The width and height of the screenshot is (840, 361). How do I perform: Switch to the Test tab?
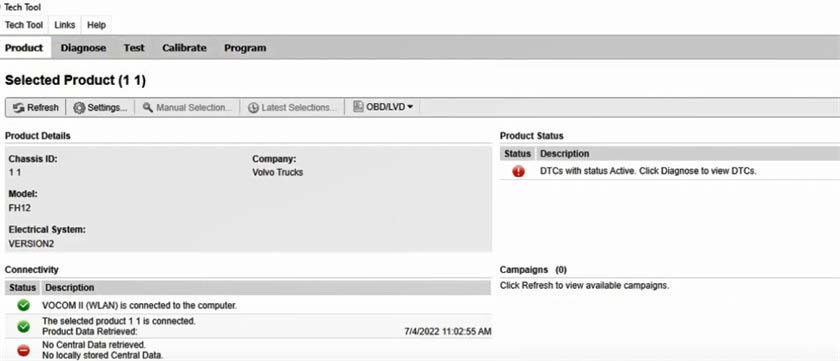[134, 48]
